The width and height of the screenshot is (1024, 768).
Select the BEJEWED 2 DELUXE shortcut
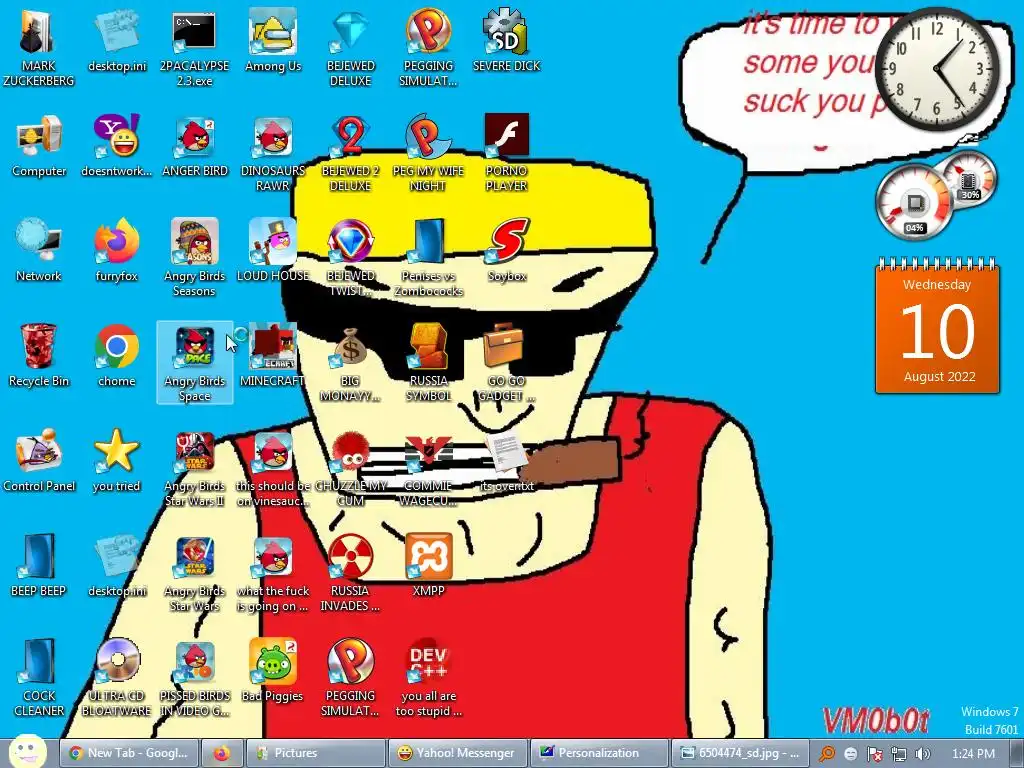click(351, 153)
